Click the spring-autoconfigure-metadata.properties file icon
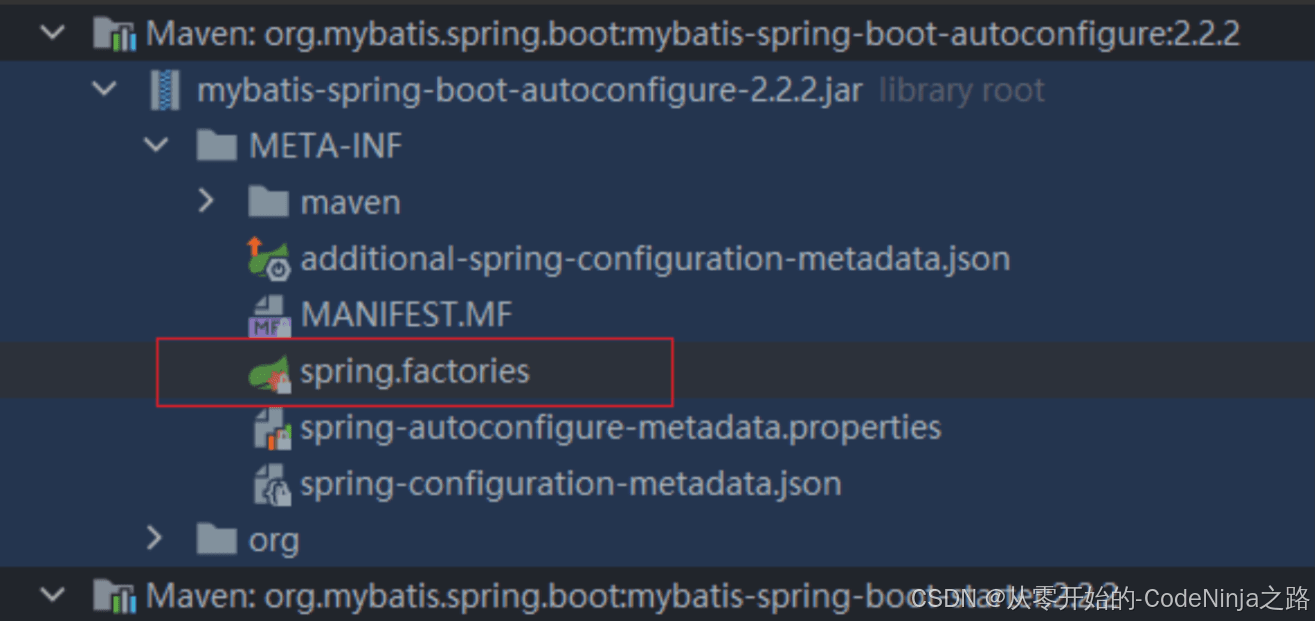This screenshot has height=621, width=1315. point(269,429)
